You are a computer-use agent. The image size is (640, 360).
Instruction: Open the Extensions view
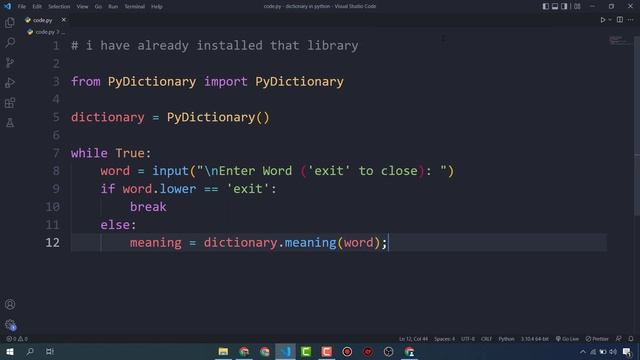click(10, 102)
